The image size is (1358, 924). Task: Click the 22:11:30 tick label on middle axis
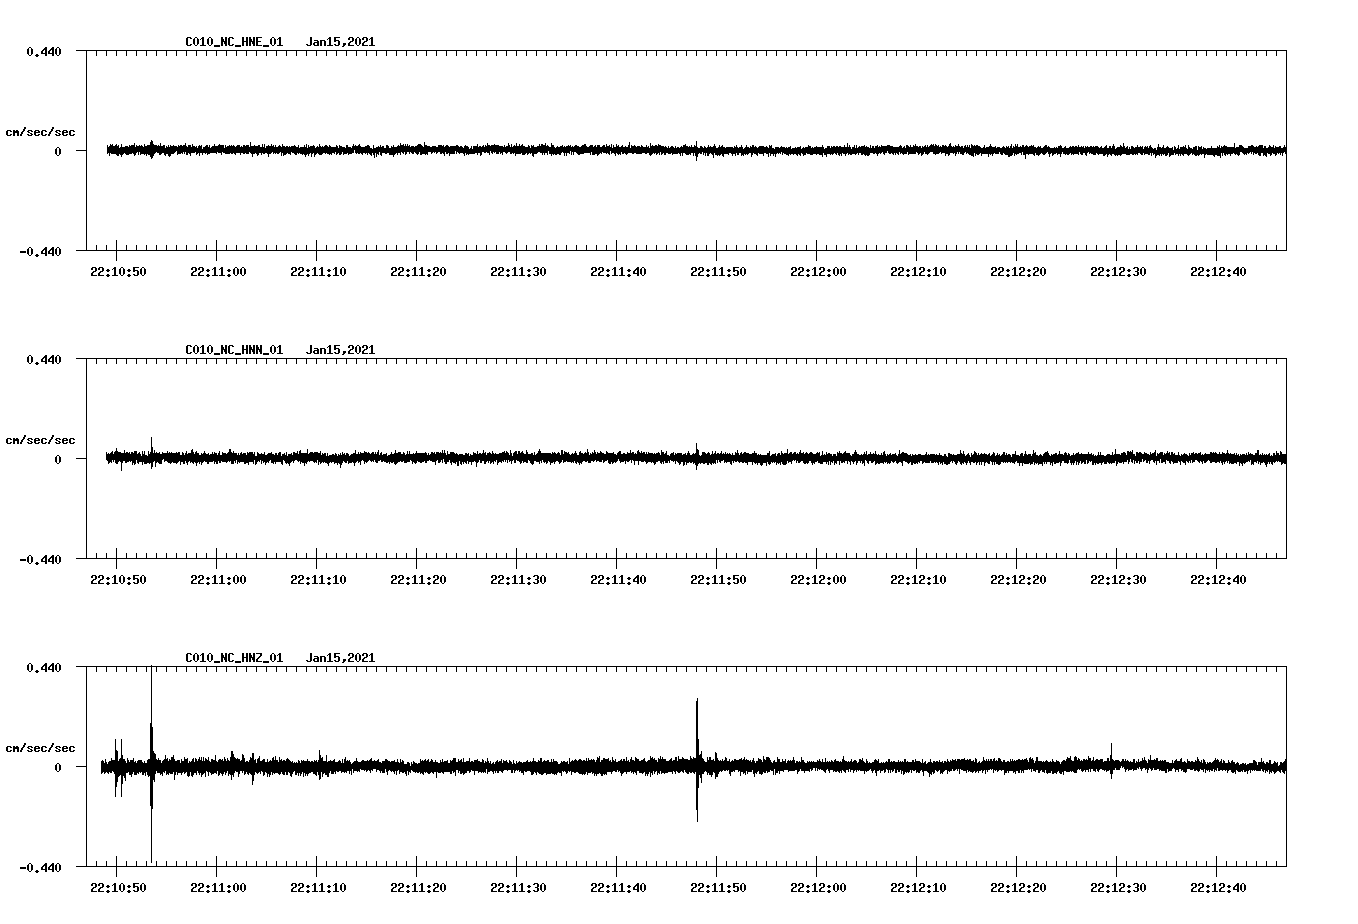click(x=517, y=577)
